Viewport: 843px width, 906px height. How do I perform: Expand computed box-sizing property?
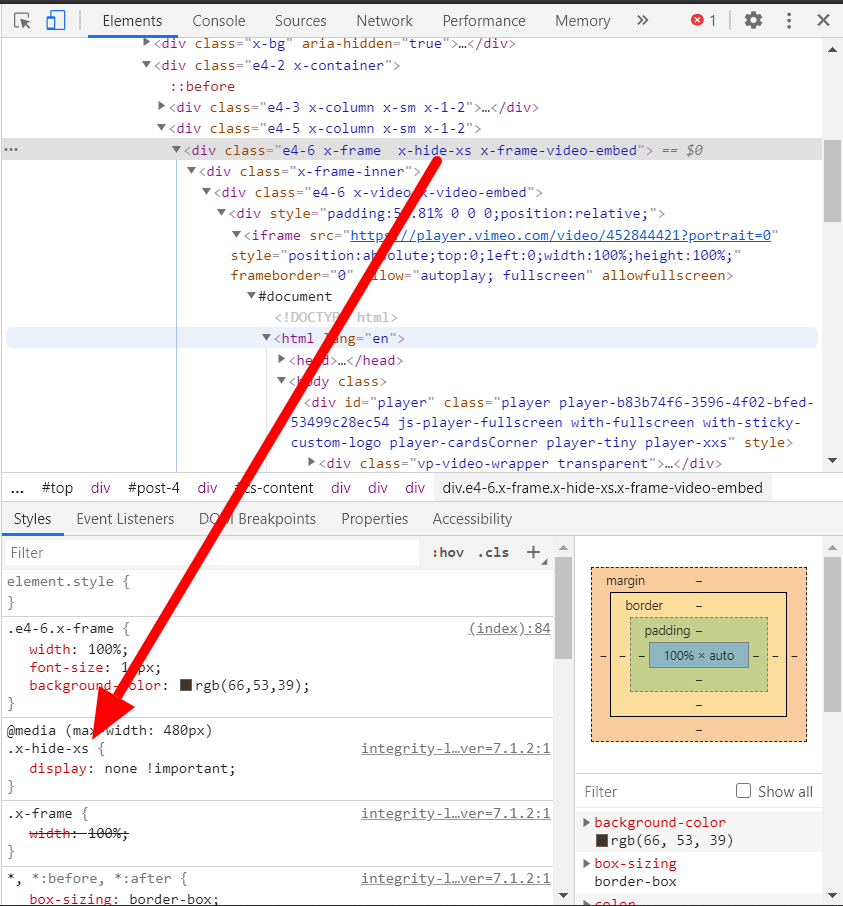[x=586, y=863]
